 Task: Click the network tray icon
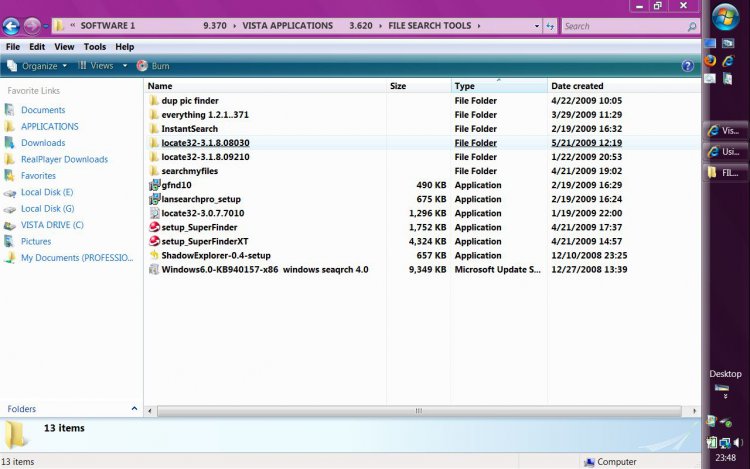pos(726,443)
